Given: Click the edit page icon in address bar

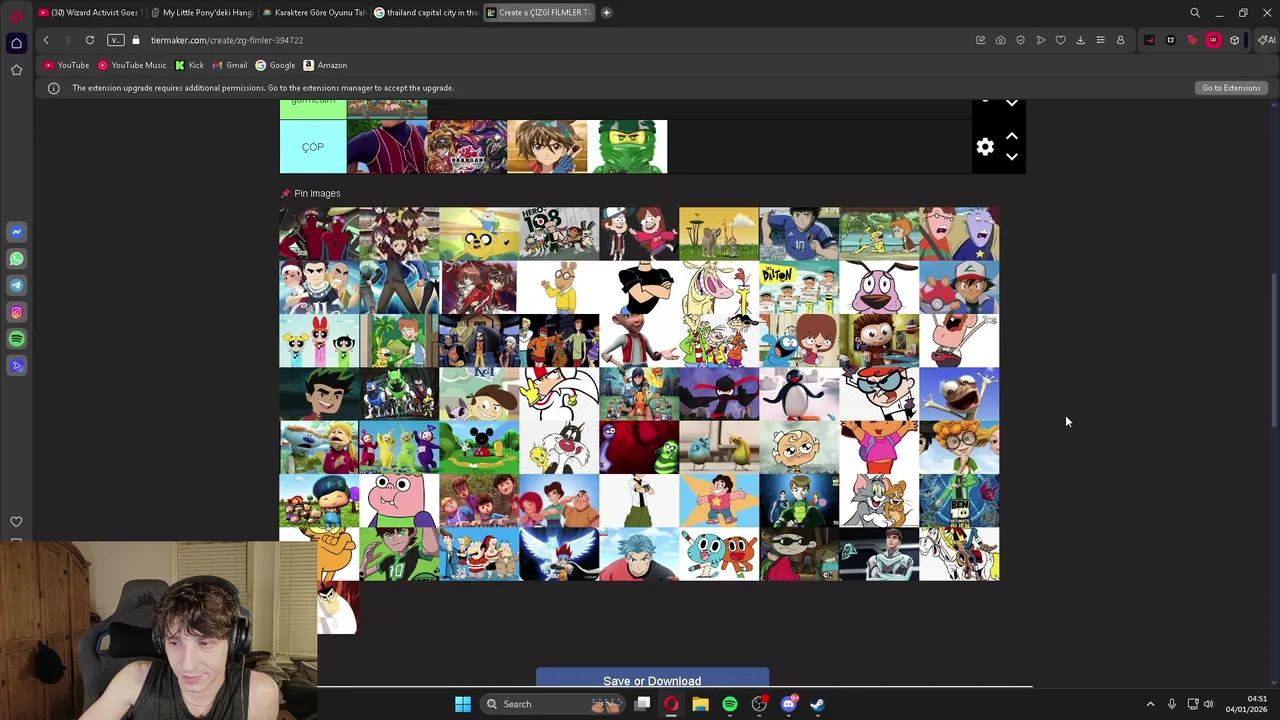Looking at the screenshot, I should tap(980, 40).
